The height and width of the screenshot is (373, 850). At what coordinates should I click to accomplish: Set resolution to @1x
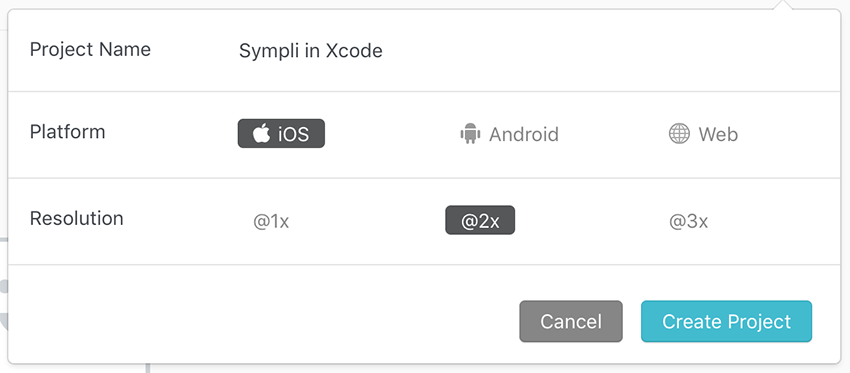click(271, 221)
